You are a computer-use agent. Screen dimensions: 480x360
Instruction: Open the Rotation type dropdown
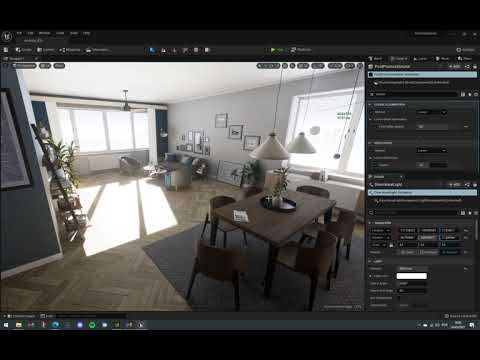[380, 237]
